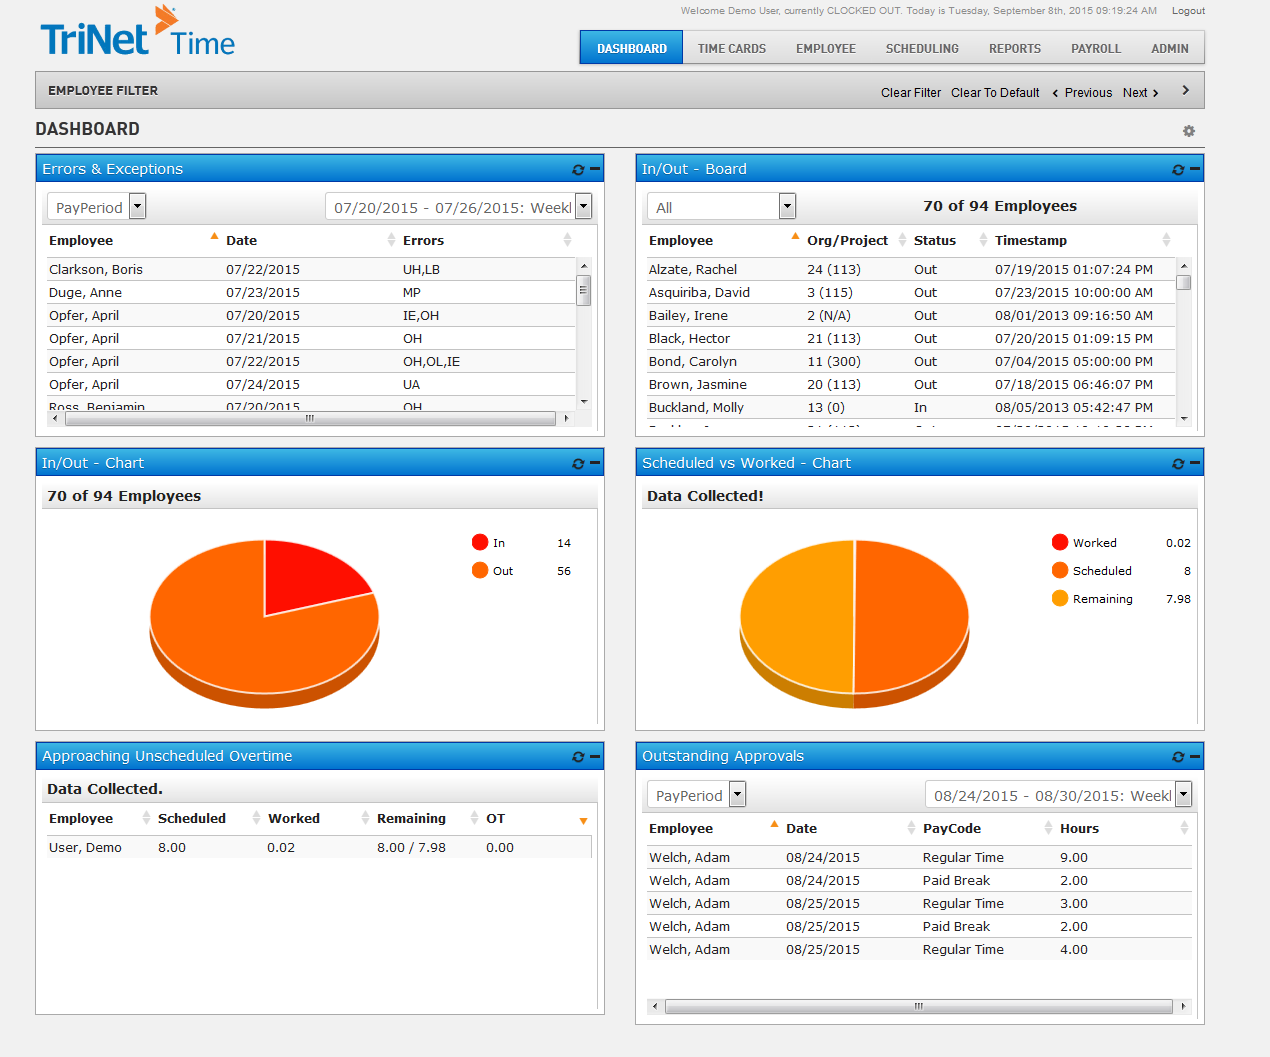Click the Logout link
The image size is (1270, 1057).
click(x=1187, y=10)
